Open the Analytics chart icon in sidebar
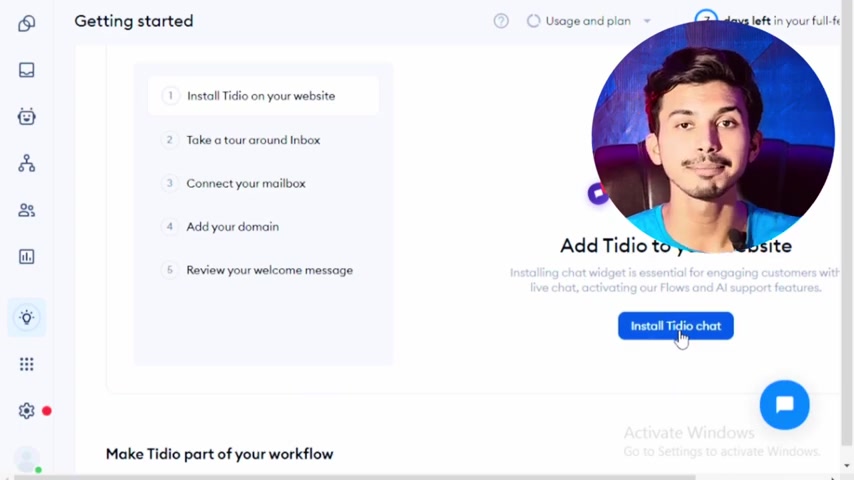 coord(26,257)
